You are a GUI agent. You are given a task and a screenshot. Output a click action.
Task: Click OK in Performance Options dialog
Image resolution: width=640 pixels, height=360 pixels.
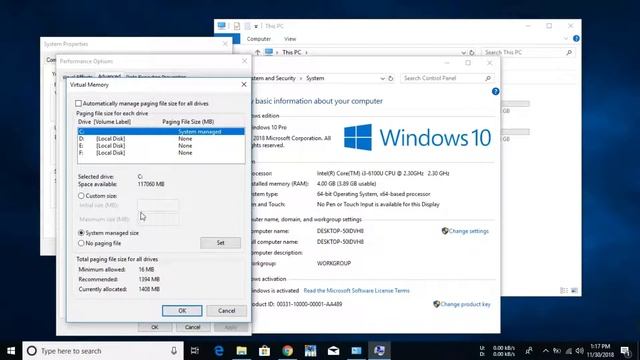(x=155, y=327)
